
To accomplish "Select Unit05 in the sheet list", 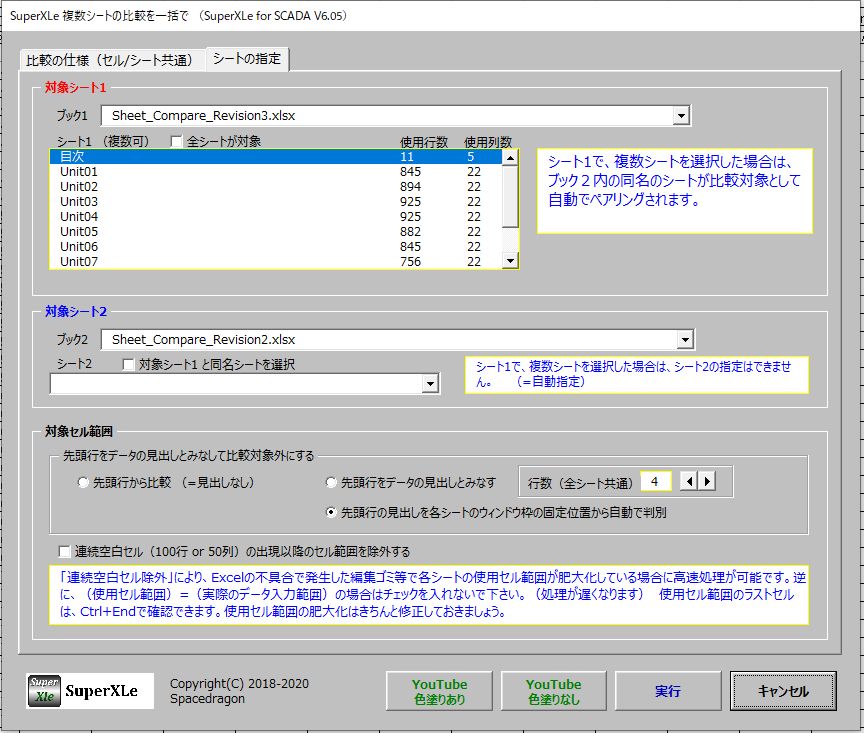I will coord(276,231).
